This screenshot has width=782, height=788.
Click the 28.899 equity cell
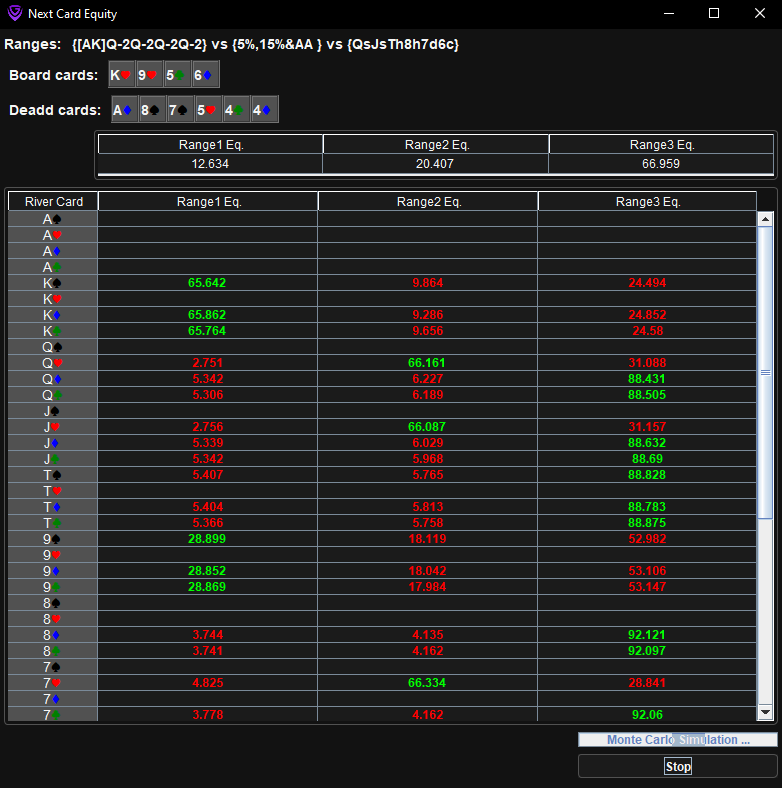(207, 539)
